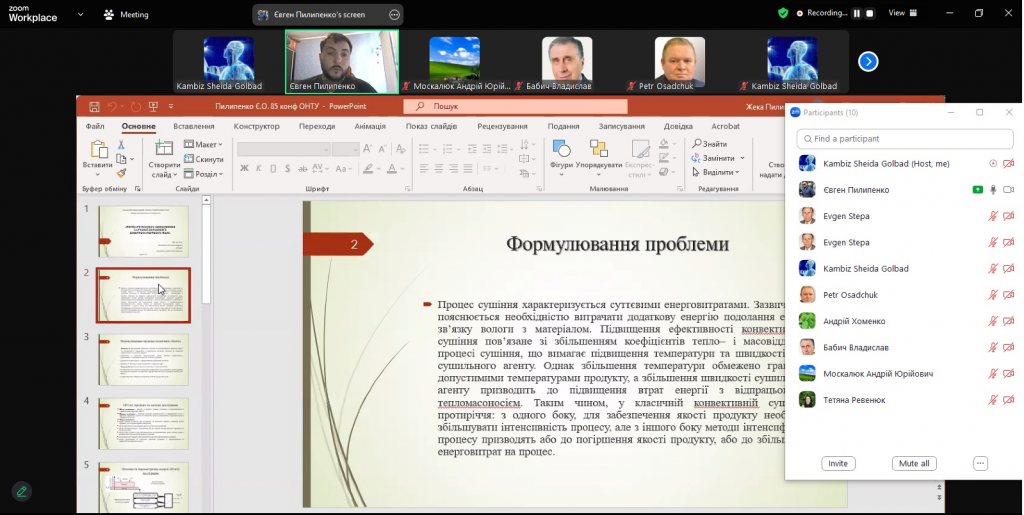This screenshot has height=515, width=1024.
Task: Pause the recording
Action: (856, 13)
